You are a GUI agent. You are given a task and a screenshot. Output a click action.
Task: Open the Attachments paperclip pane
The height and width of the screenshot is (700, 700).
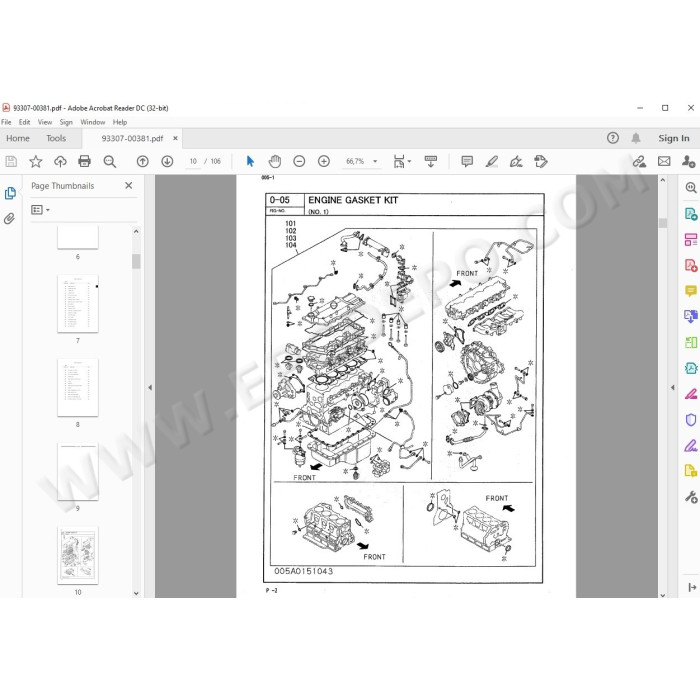pos(9,218)
